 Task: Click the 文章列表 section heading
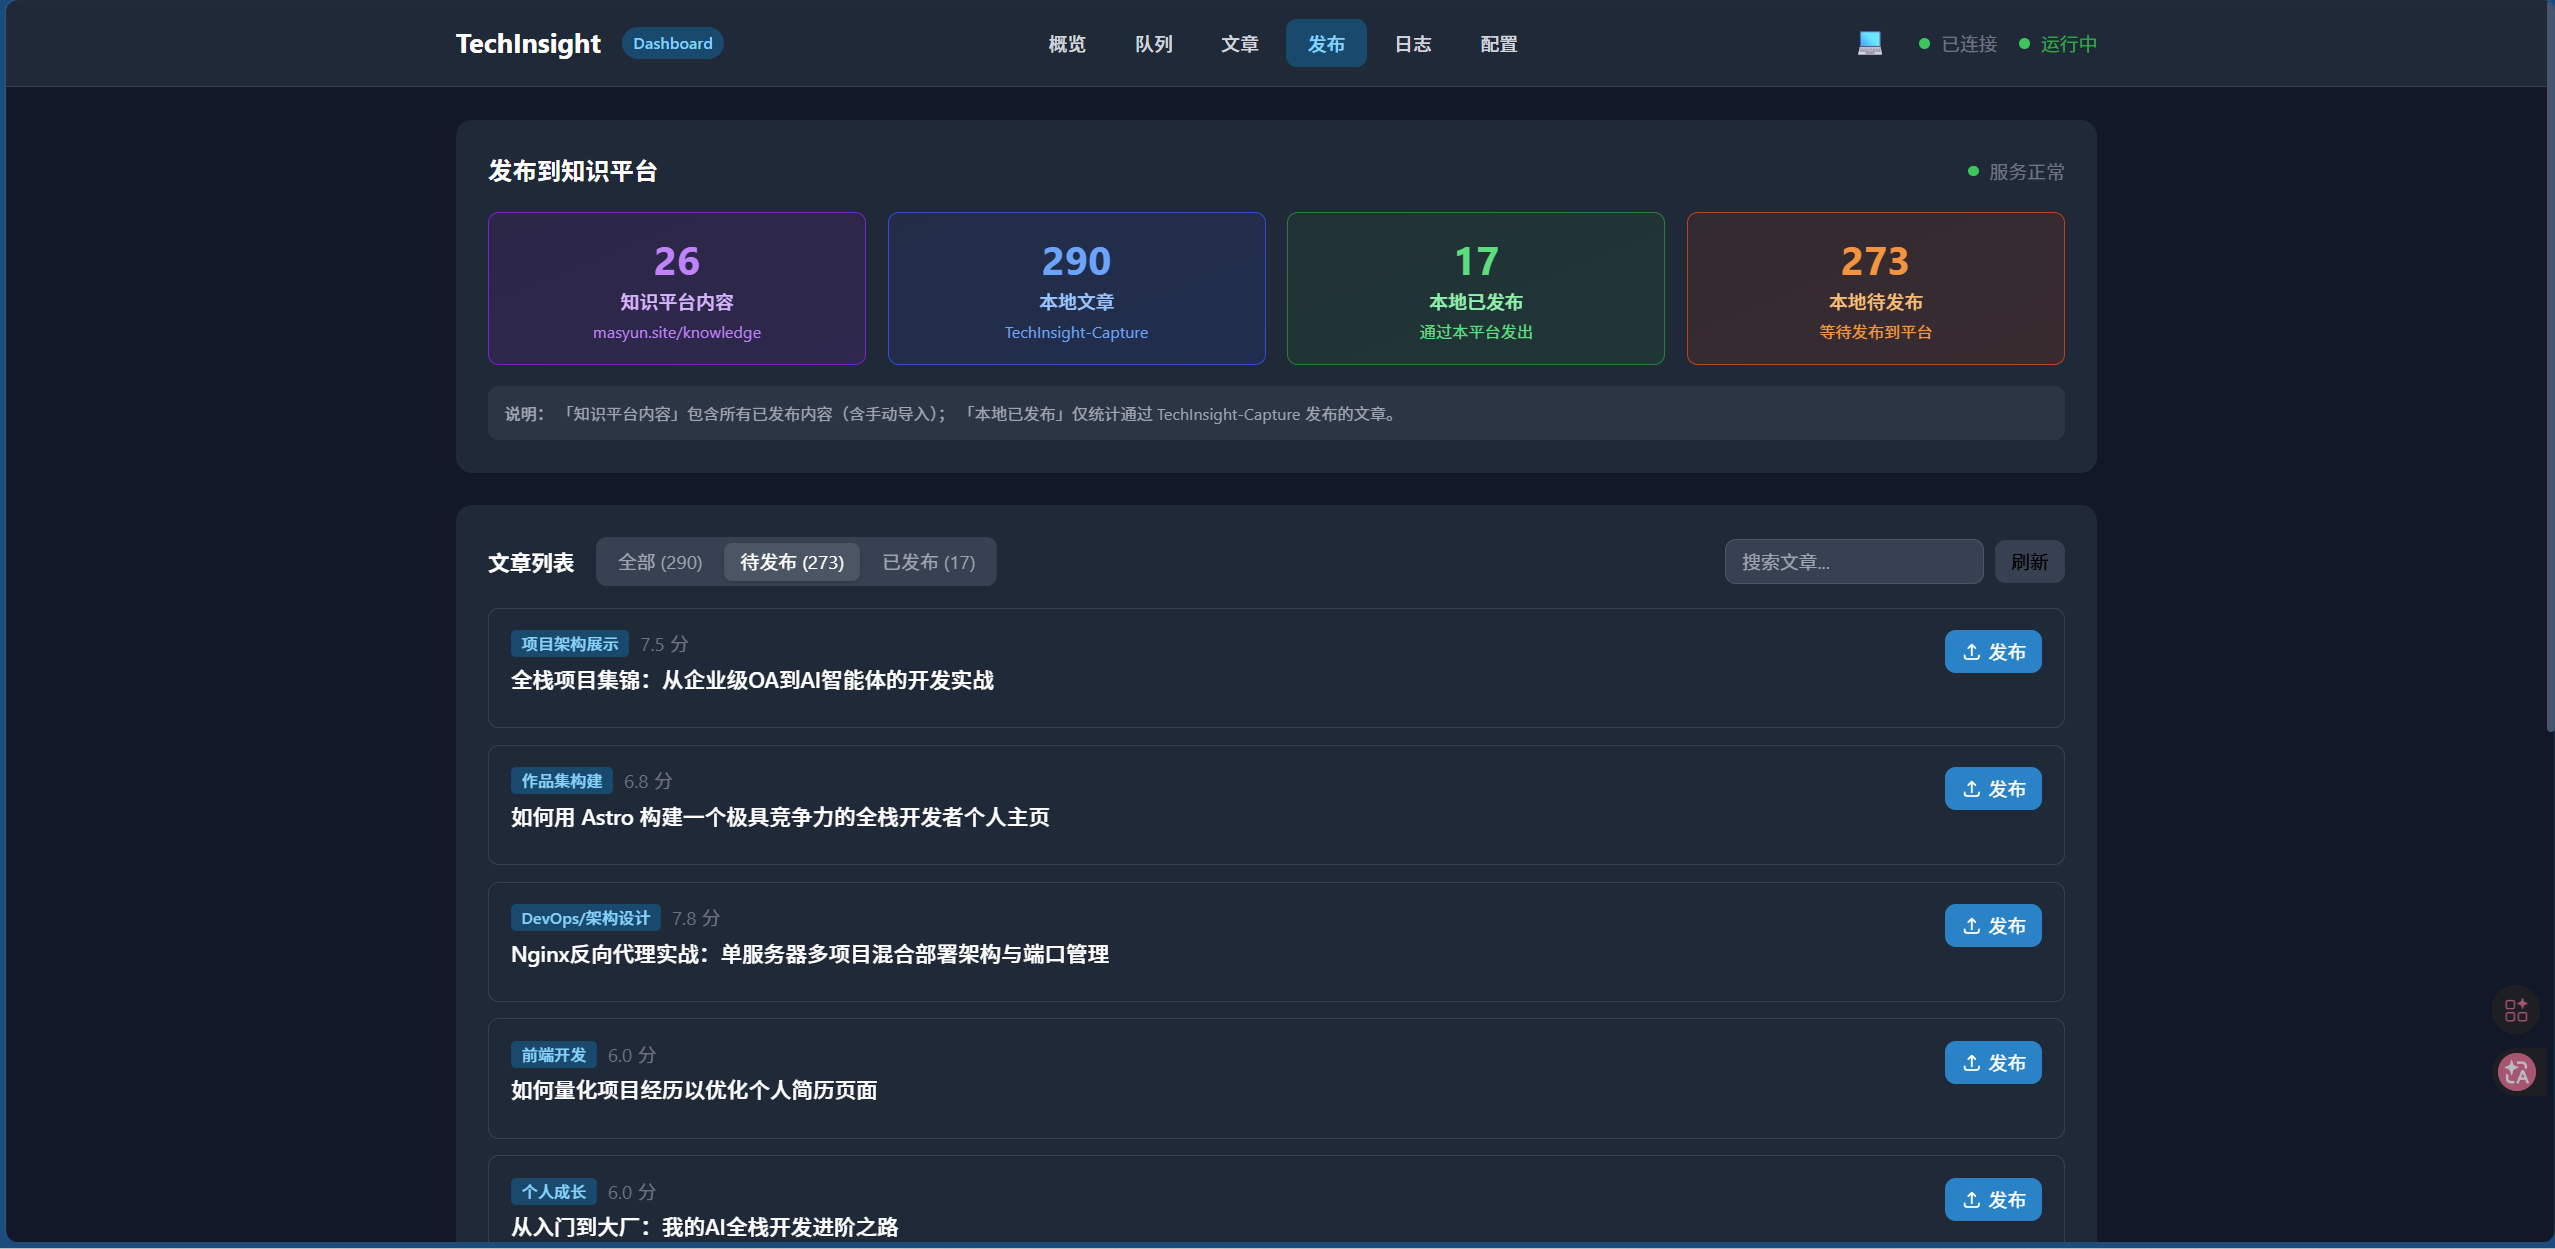[x=531, y=563]
